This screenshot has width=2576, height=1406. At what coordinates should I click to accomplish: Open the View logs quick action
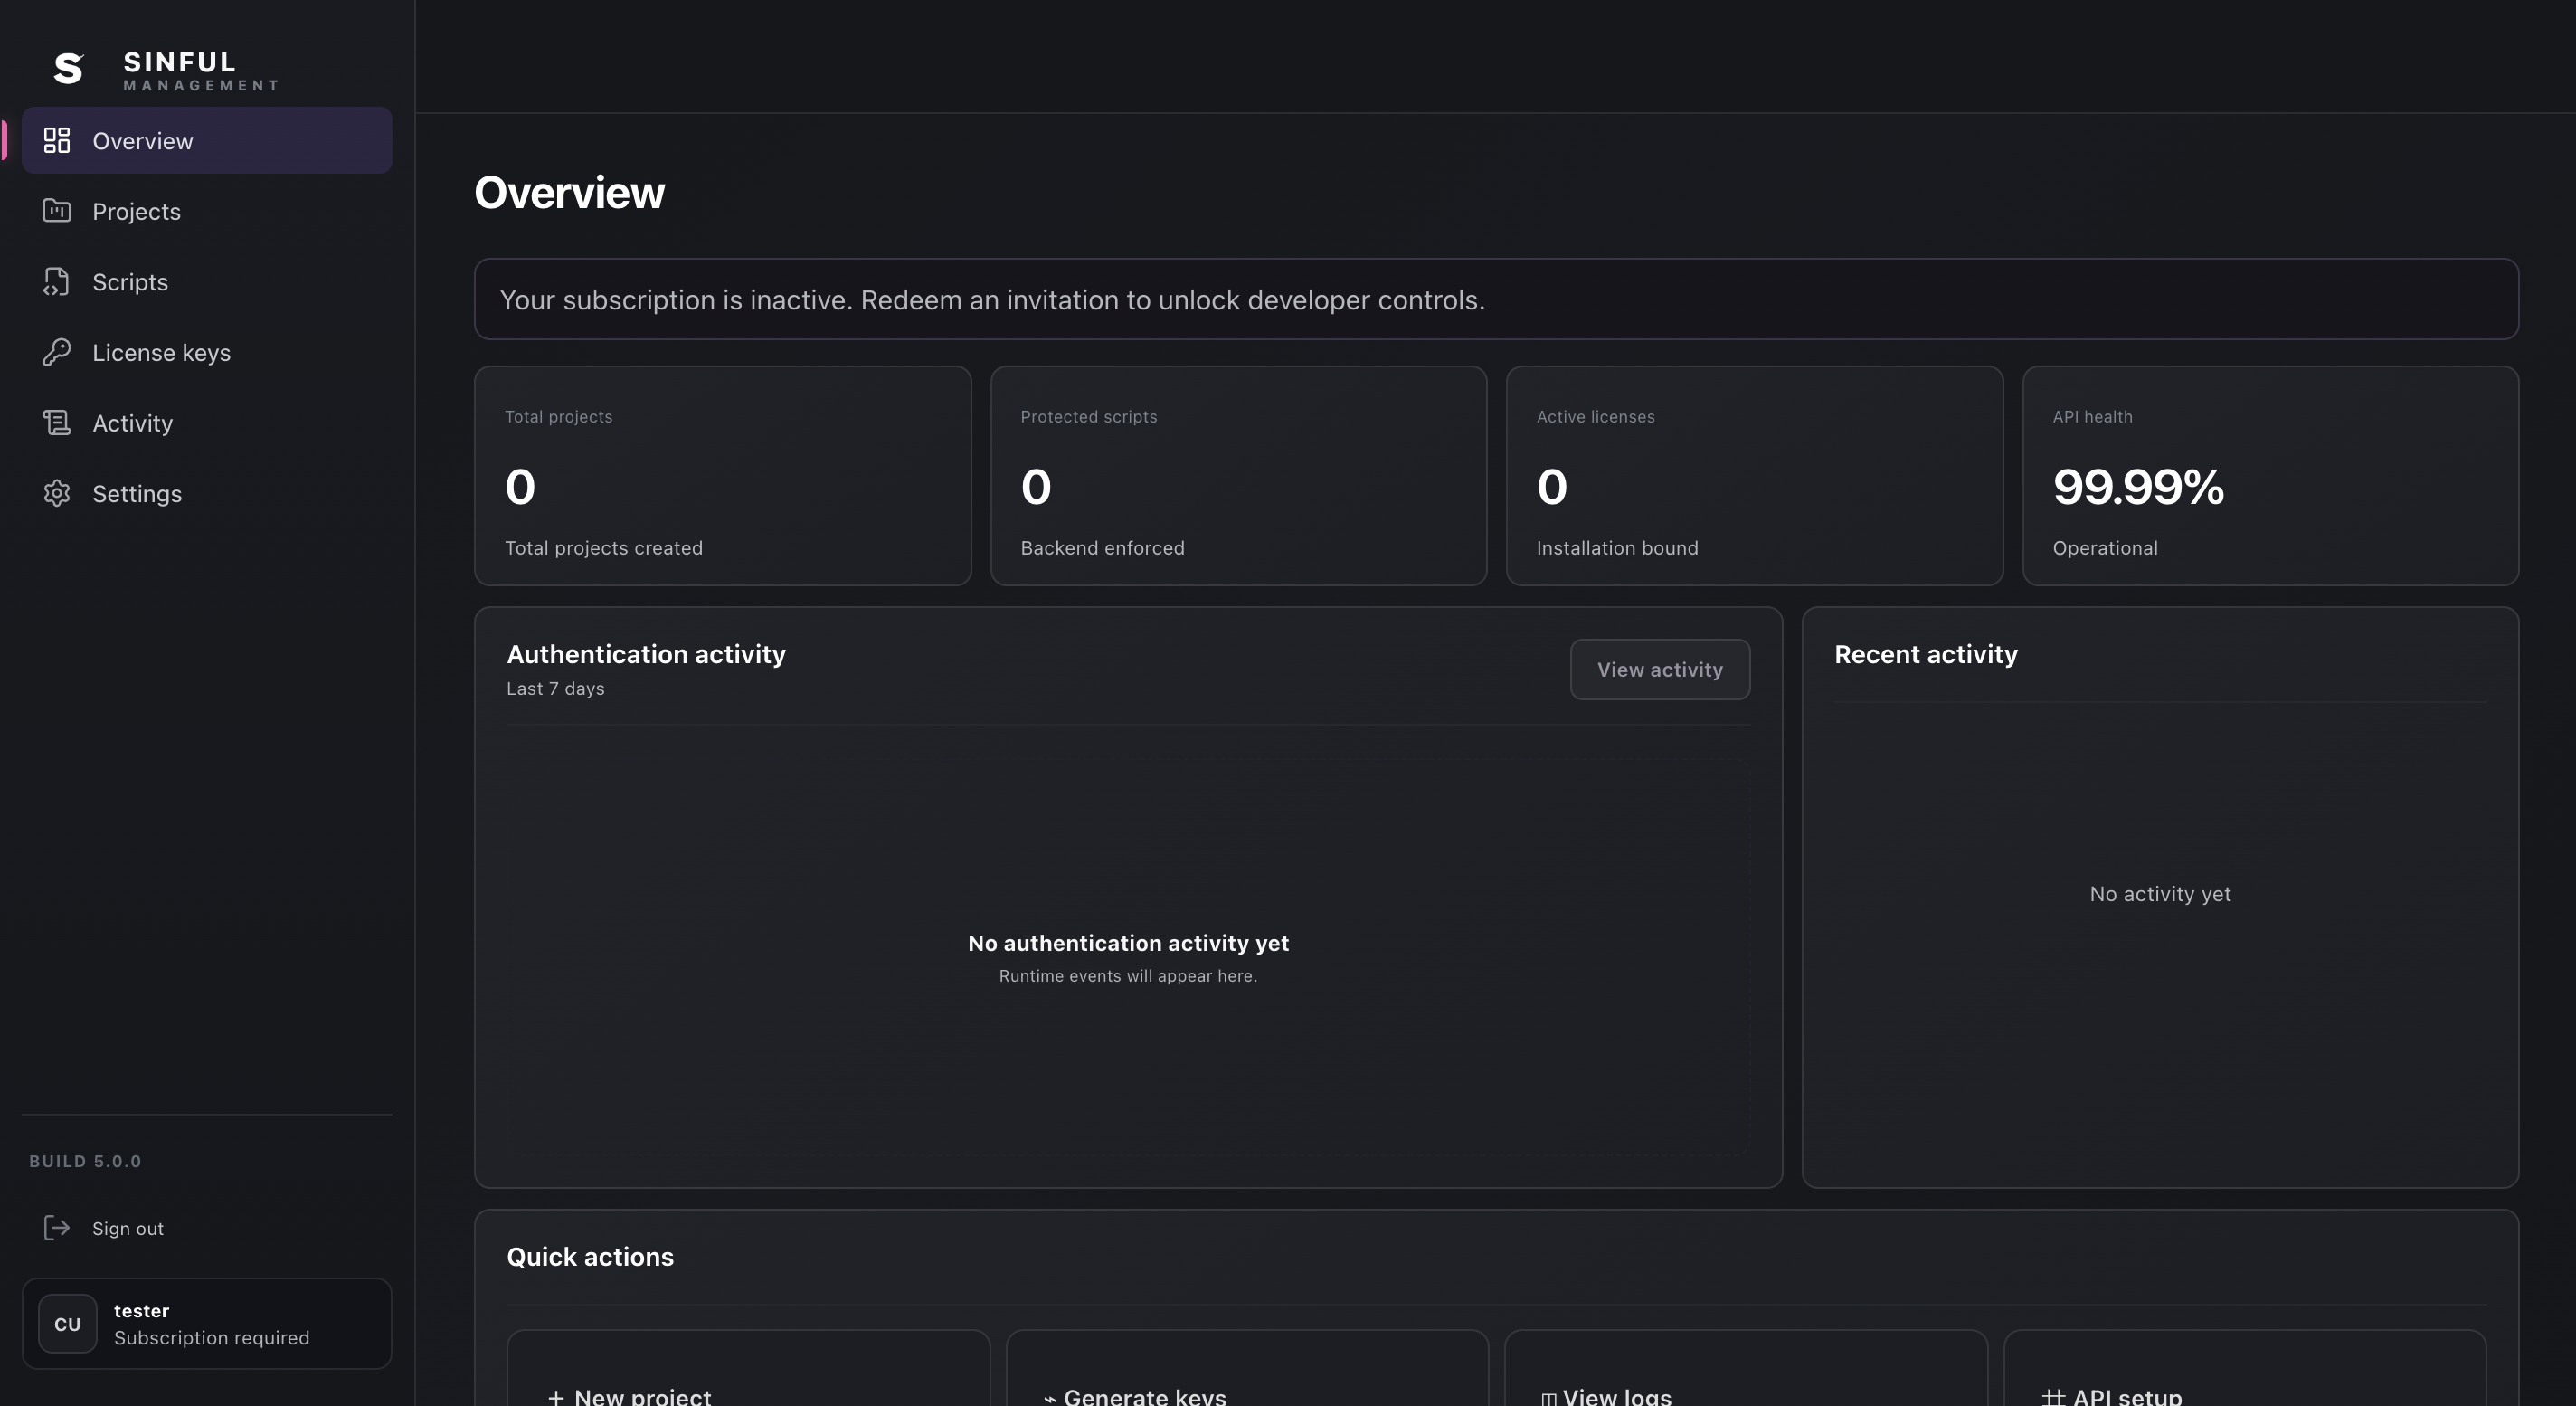tap(1746, 1368)
